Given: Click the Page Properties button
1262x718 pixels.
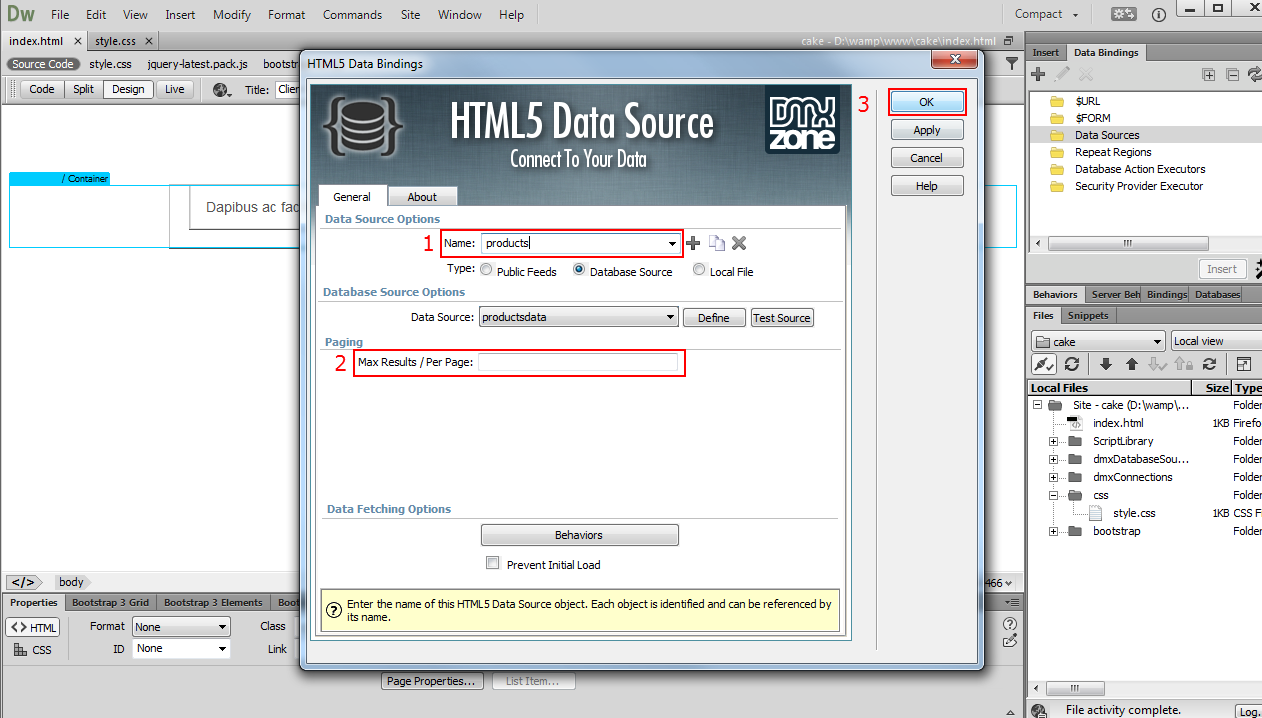Looking at the screenshot, I should pos(433,681).
